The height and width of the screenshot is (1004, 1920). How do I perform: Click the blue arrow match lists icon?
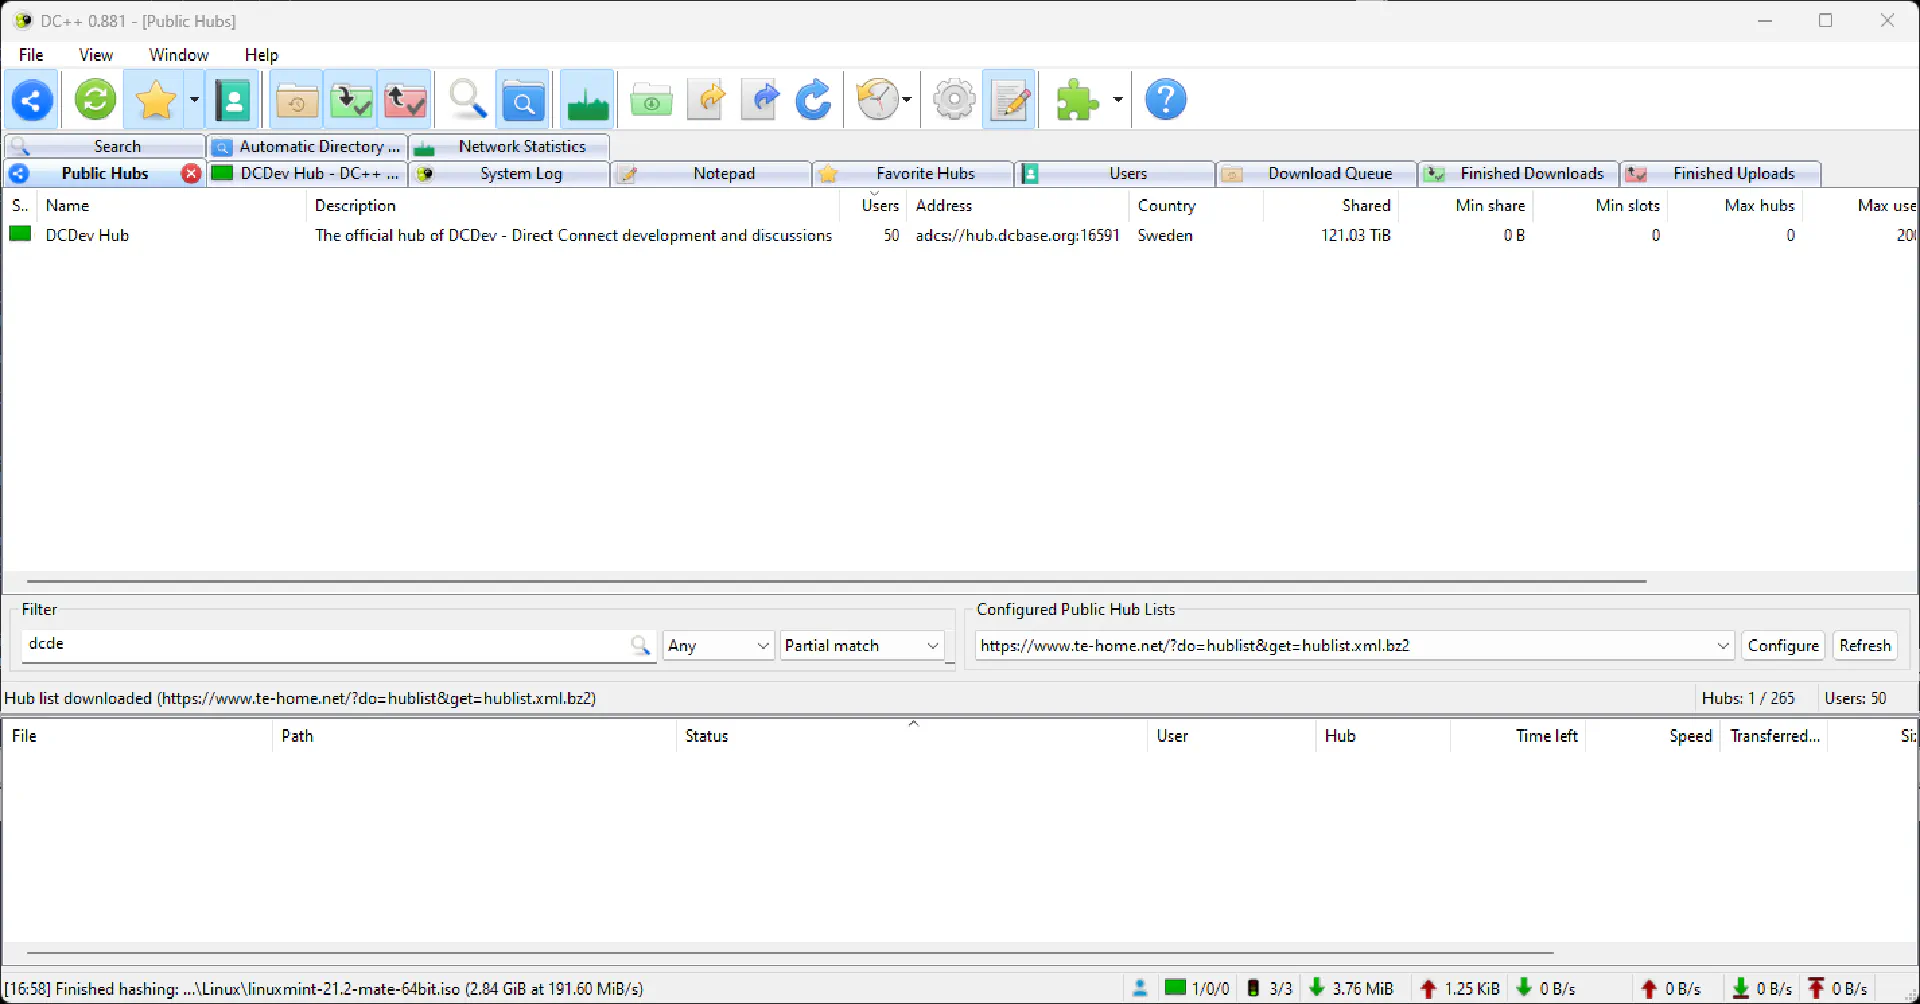(762, 100)
